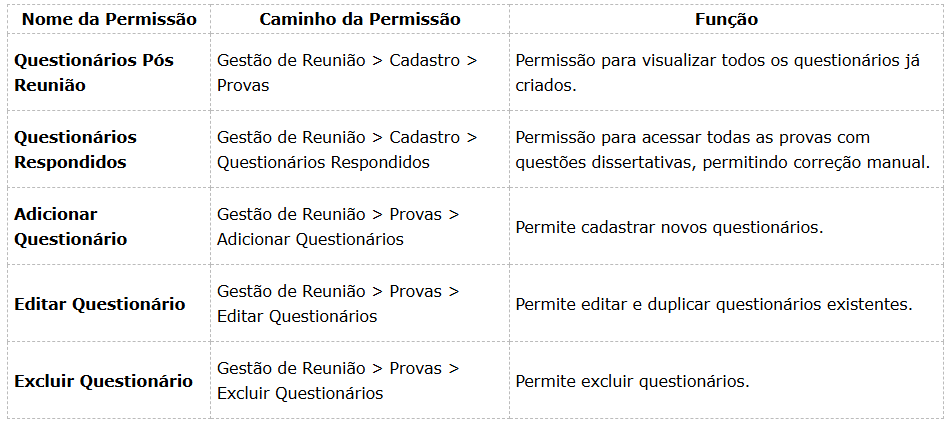Click the 'Editar Questionário' permission name
The height and width of the screenshot is (425, 951).
[x=99, y=304]
